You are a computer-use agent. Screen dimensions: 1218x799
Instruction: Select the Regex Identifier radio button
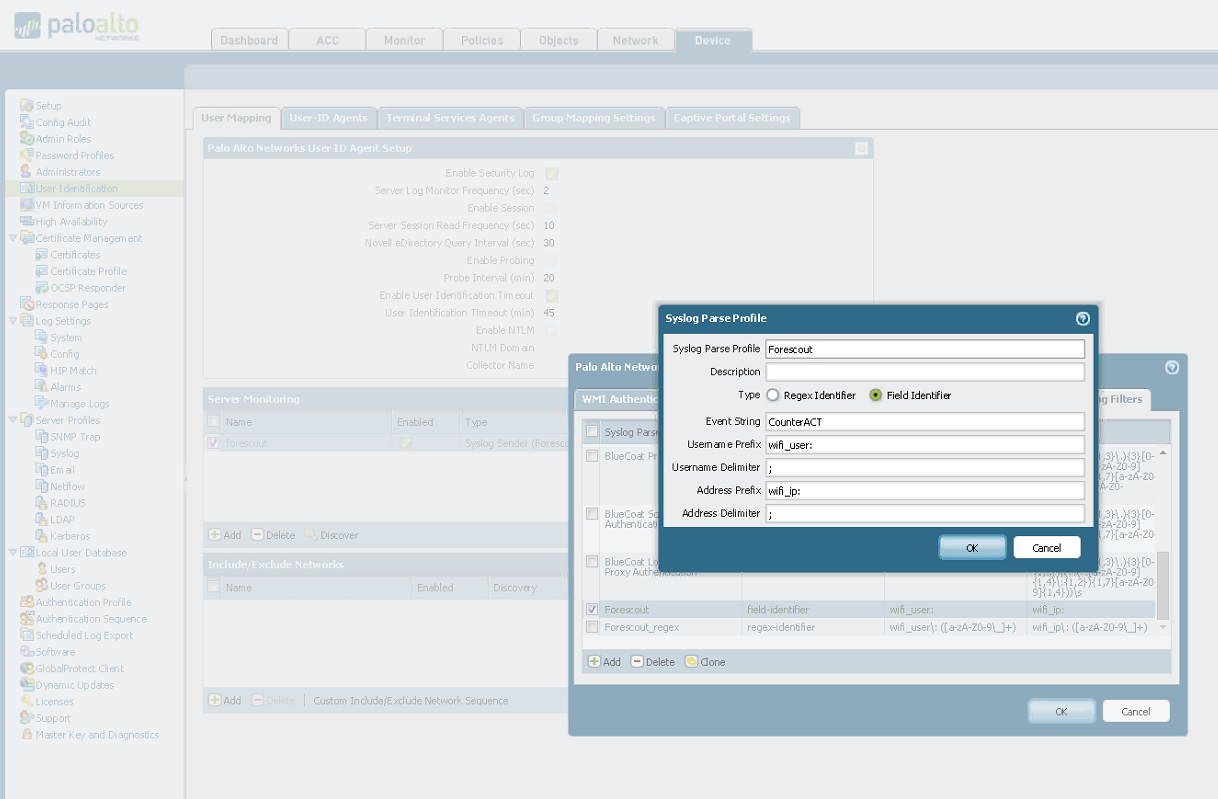[773, 396]
